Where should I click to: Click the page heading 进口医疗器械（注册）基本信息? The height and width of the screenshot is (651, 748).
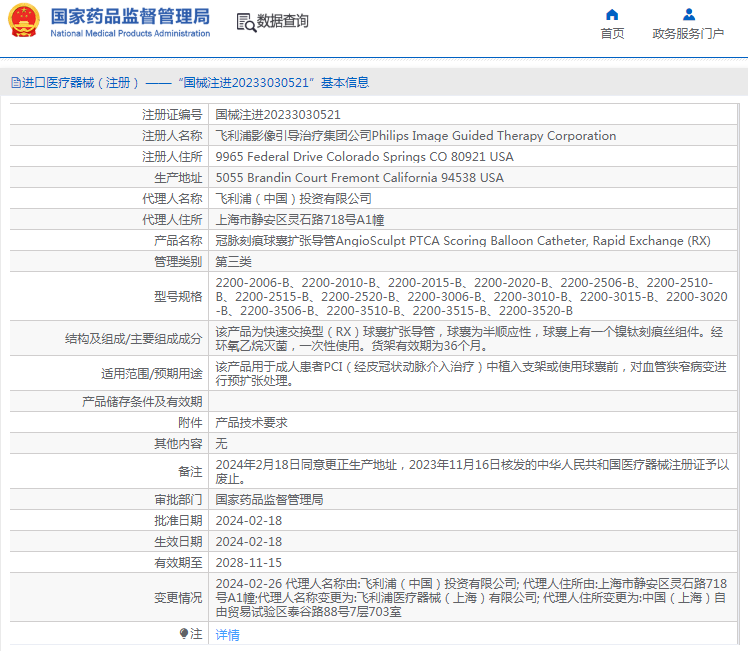196,83
